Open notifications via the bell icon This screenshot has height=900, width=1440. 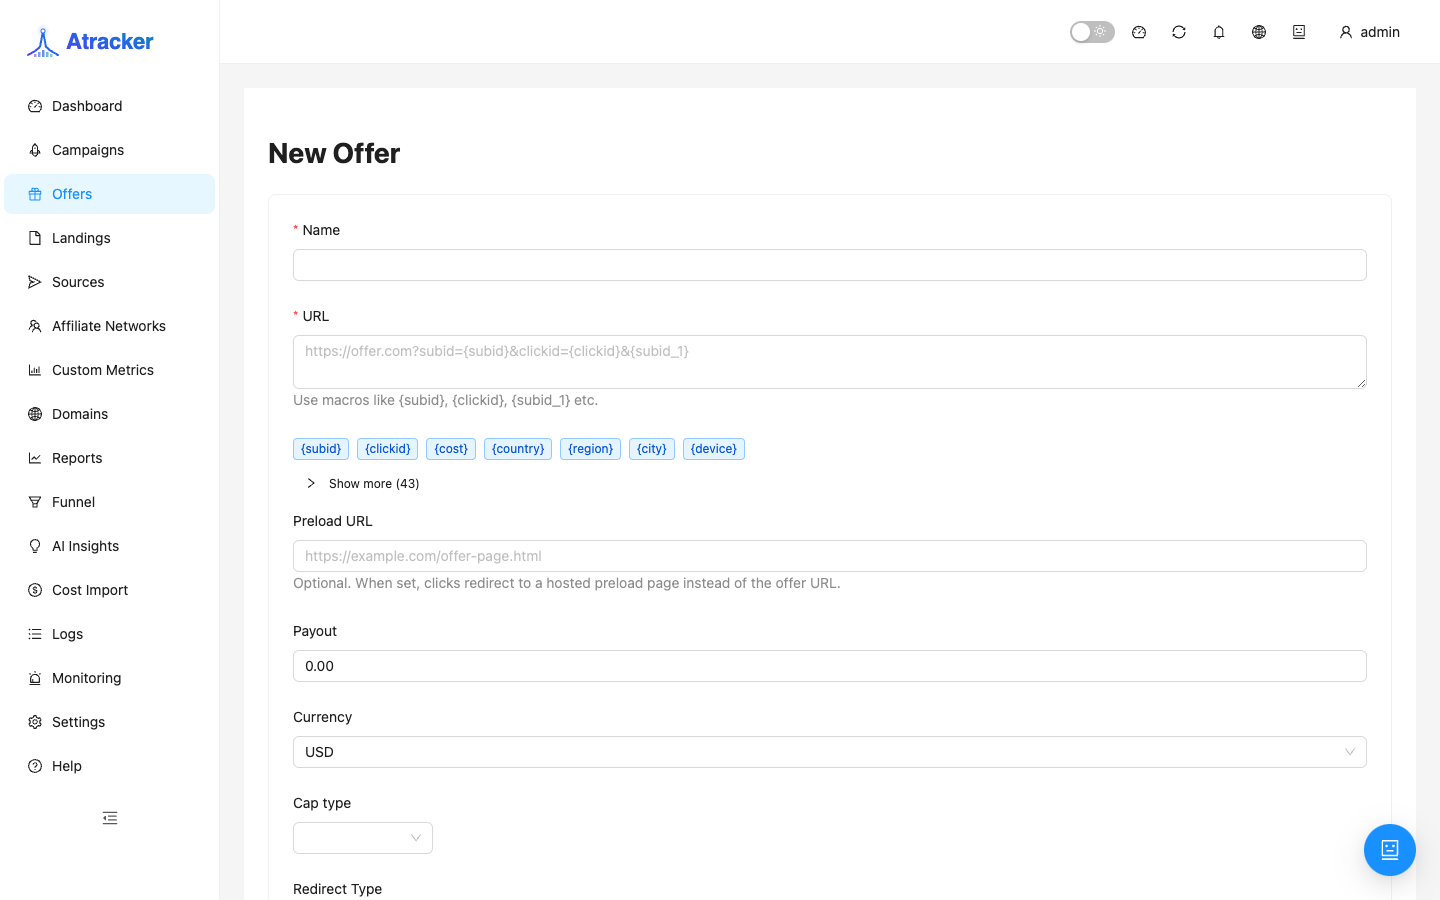(x=1219, y=32)
